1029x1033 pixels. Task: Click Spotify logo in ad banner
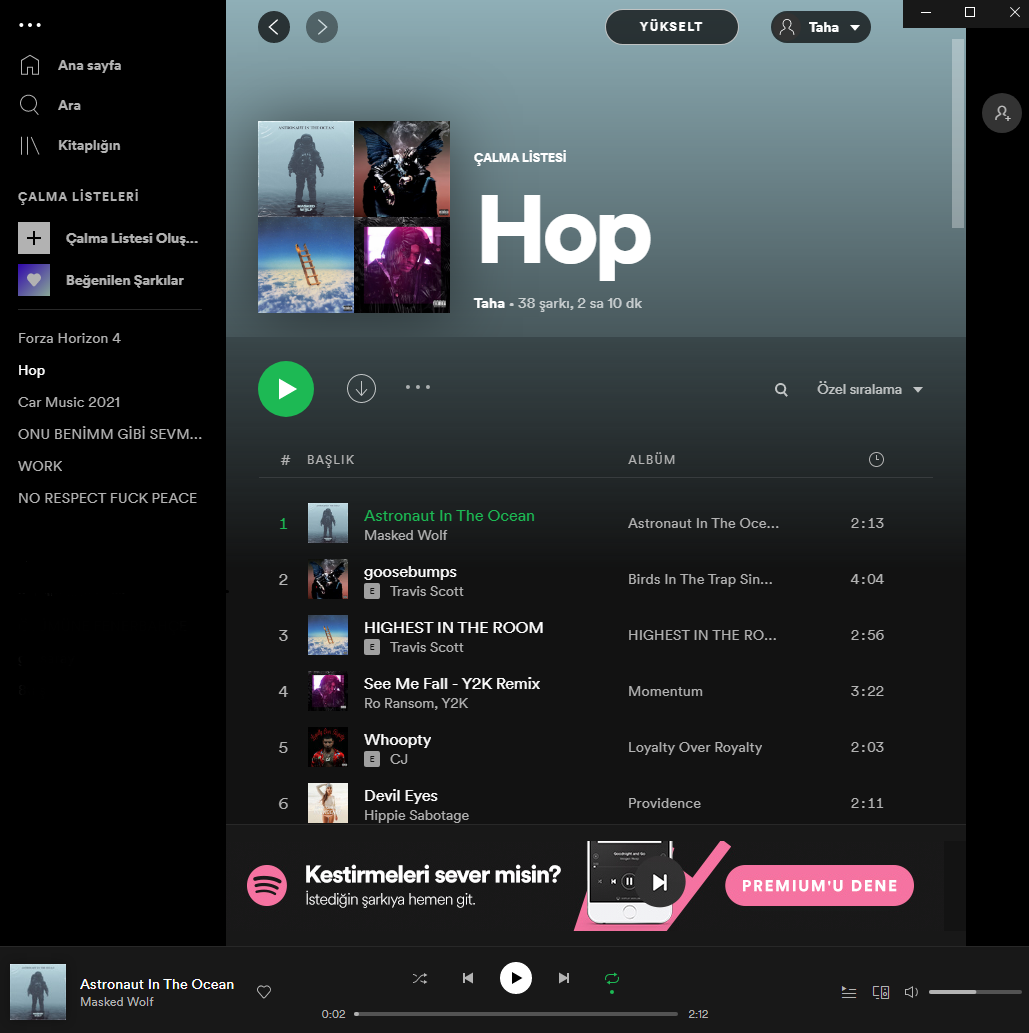tap(267, 885)
